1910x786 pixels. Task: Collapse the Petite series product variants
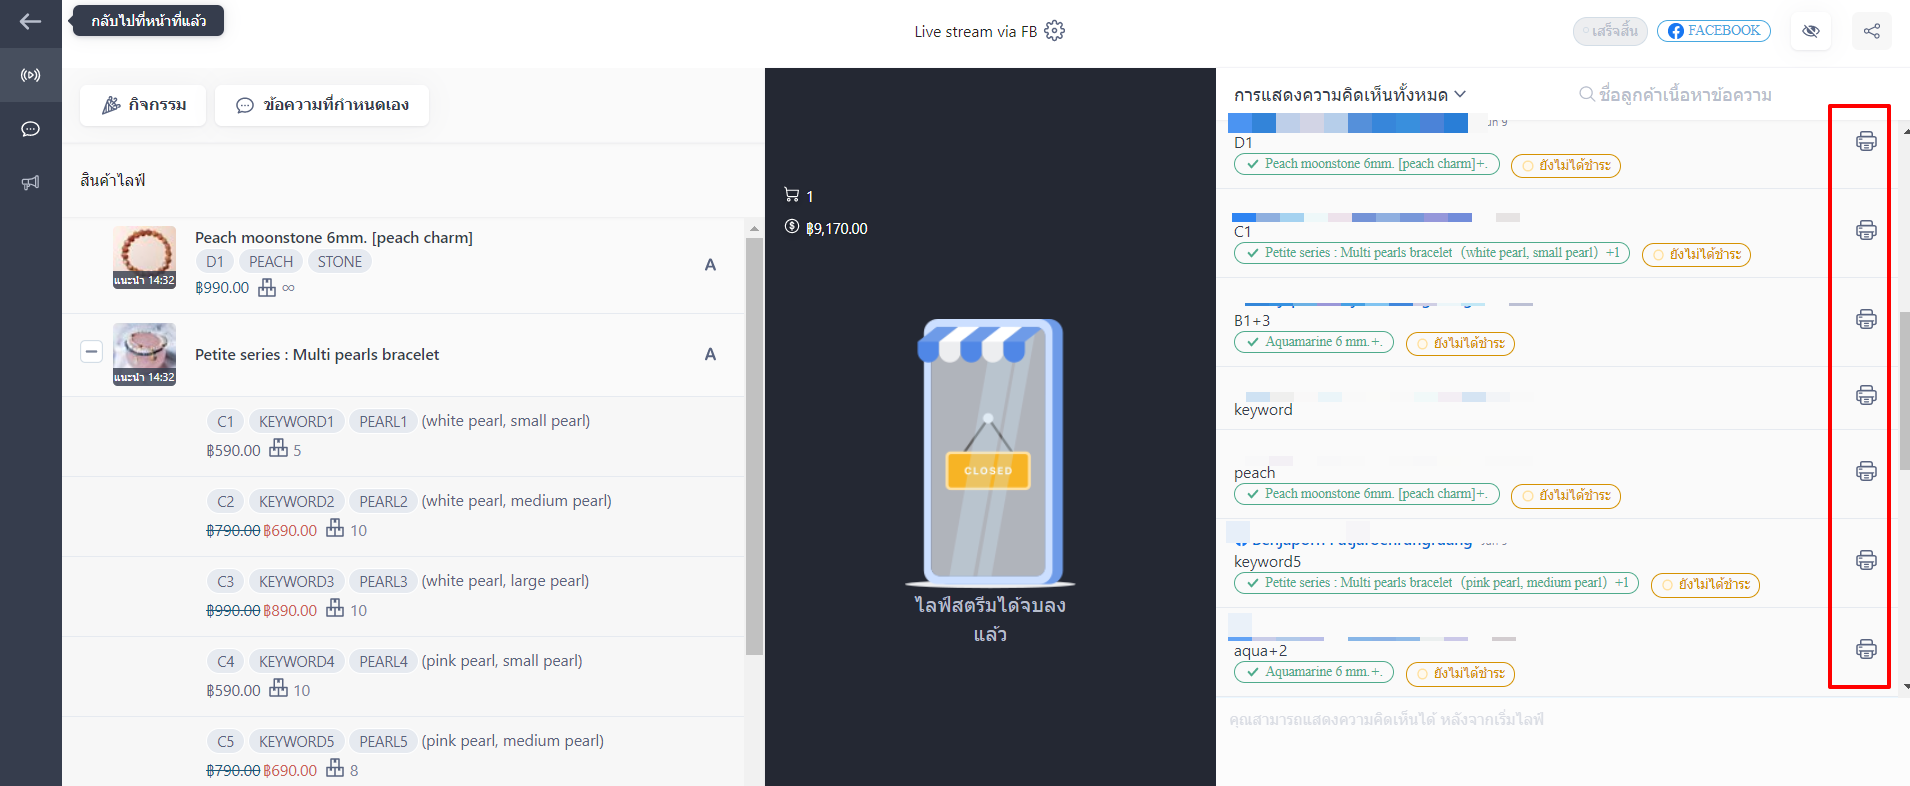(x=91, y=352)
